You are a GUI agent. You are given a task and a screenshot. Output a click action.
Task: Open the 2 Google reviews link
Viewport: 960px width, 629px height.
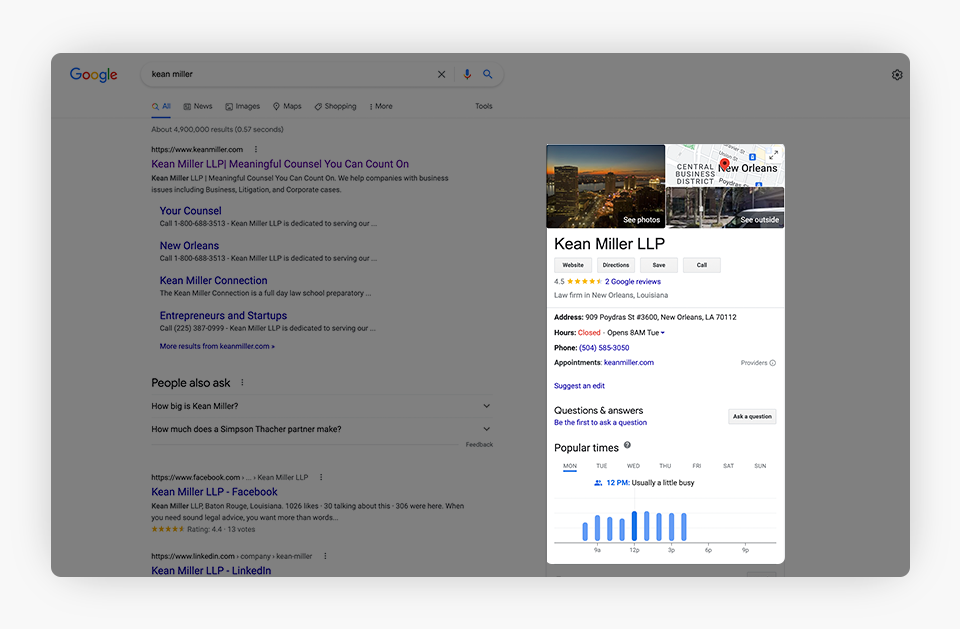click(633, 282)
